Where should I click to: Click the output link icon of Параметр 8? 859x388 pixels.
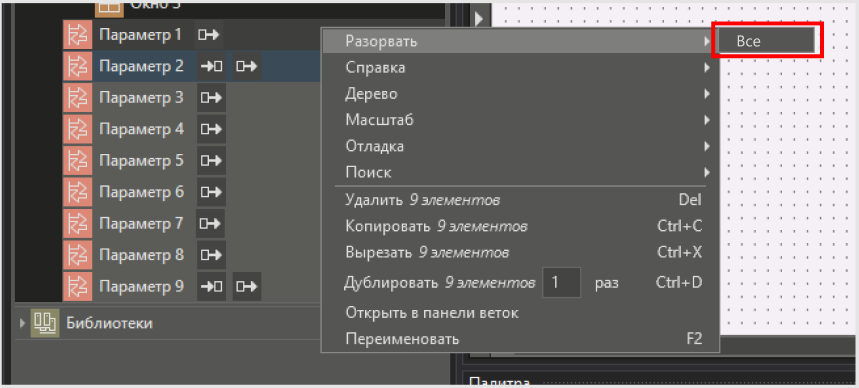(211, 255)
